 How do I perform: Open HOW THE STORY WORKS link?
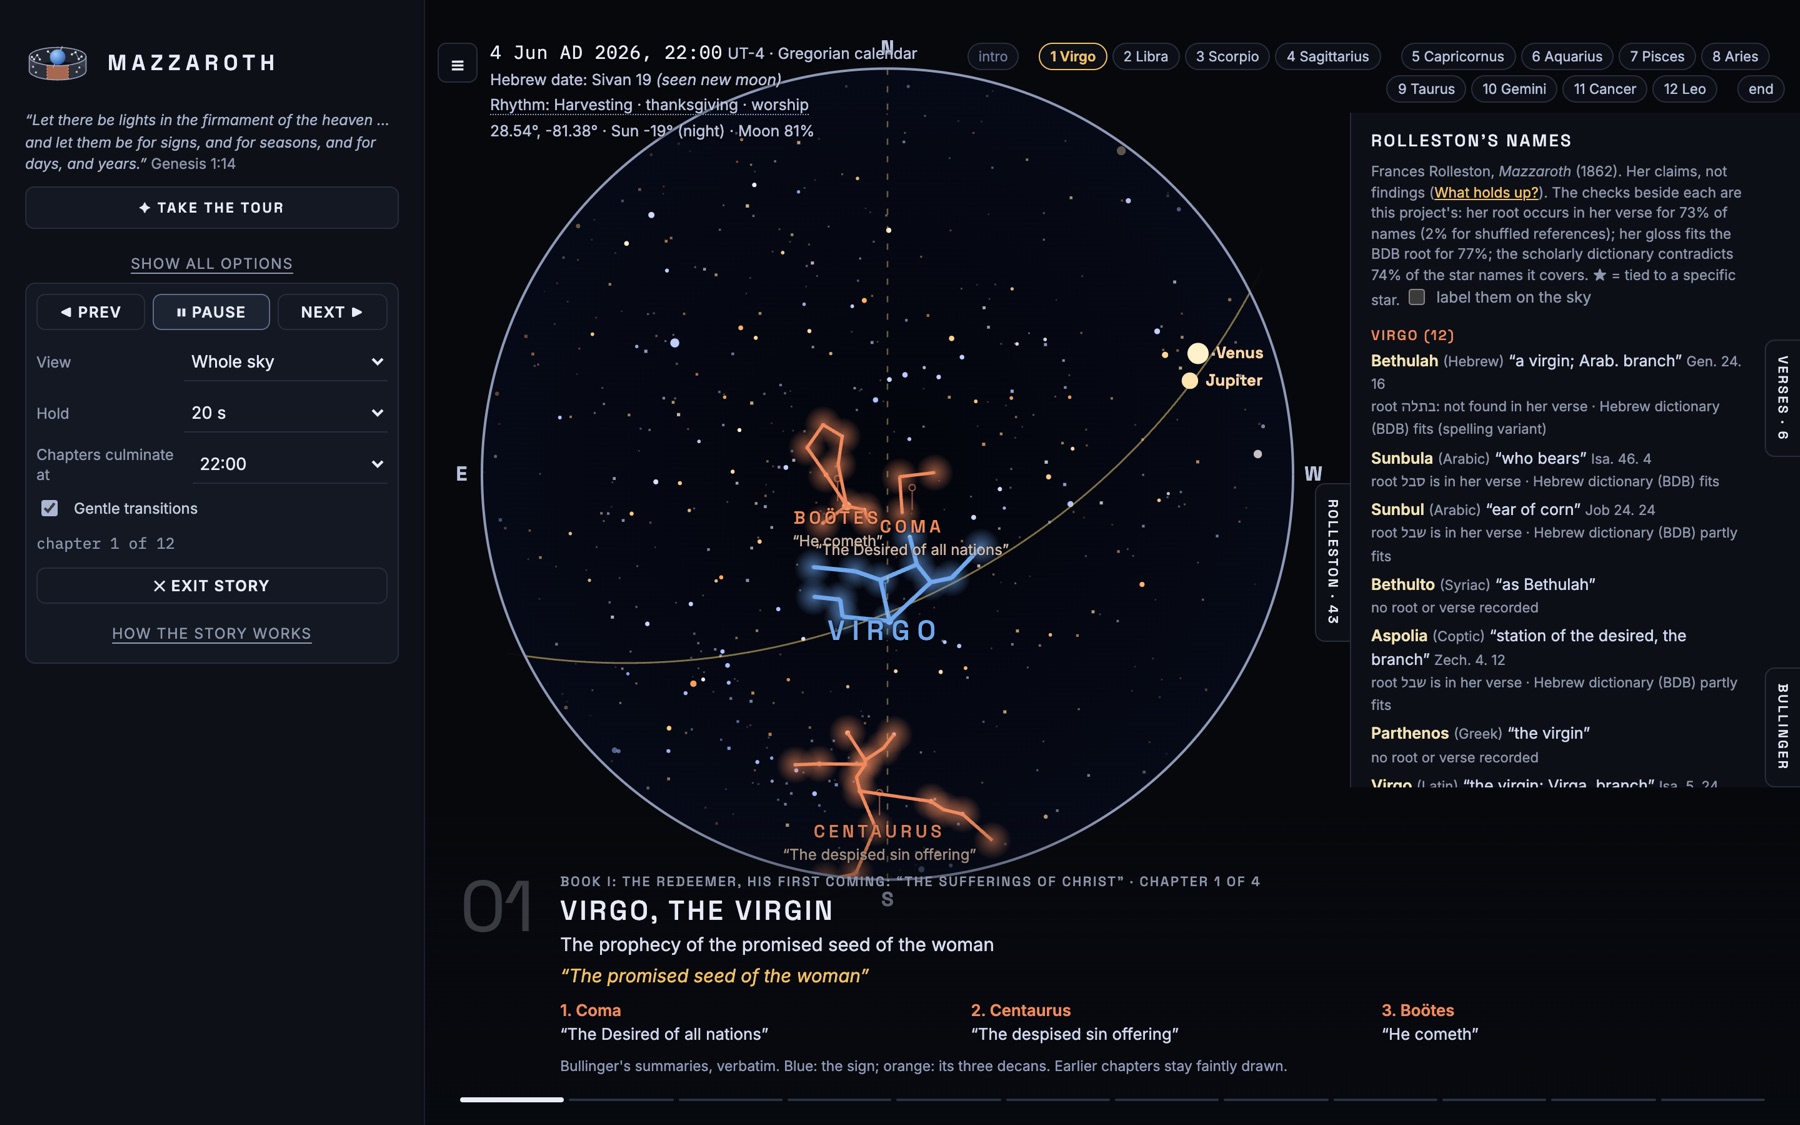coord(212,634)
